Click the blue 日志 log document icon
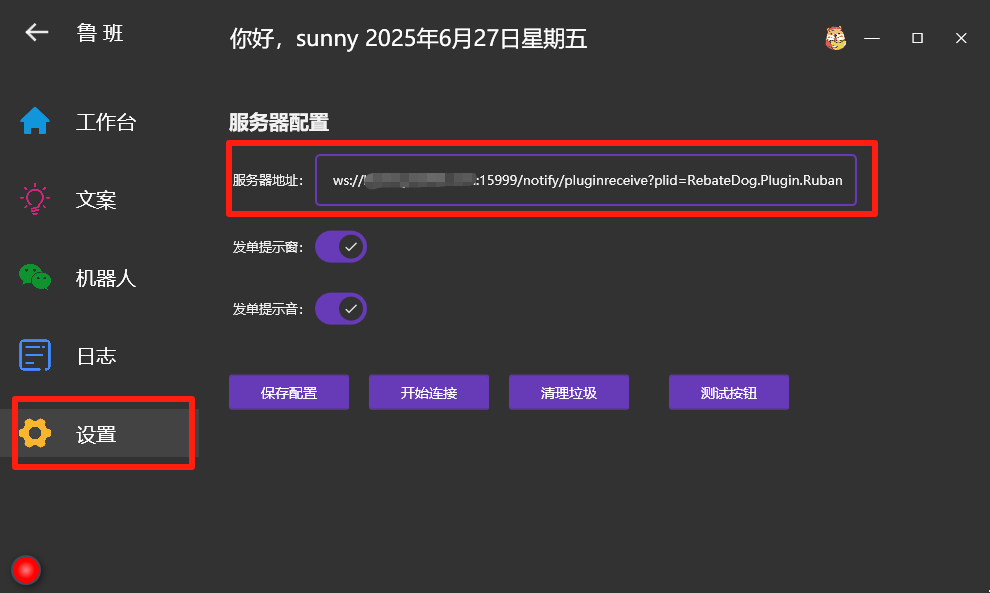This screenshot has width=990, height=593. (x=35, y=355)
